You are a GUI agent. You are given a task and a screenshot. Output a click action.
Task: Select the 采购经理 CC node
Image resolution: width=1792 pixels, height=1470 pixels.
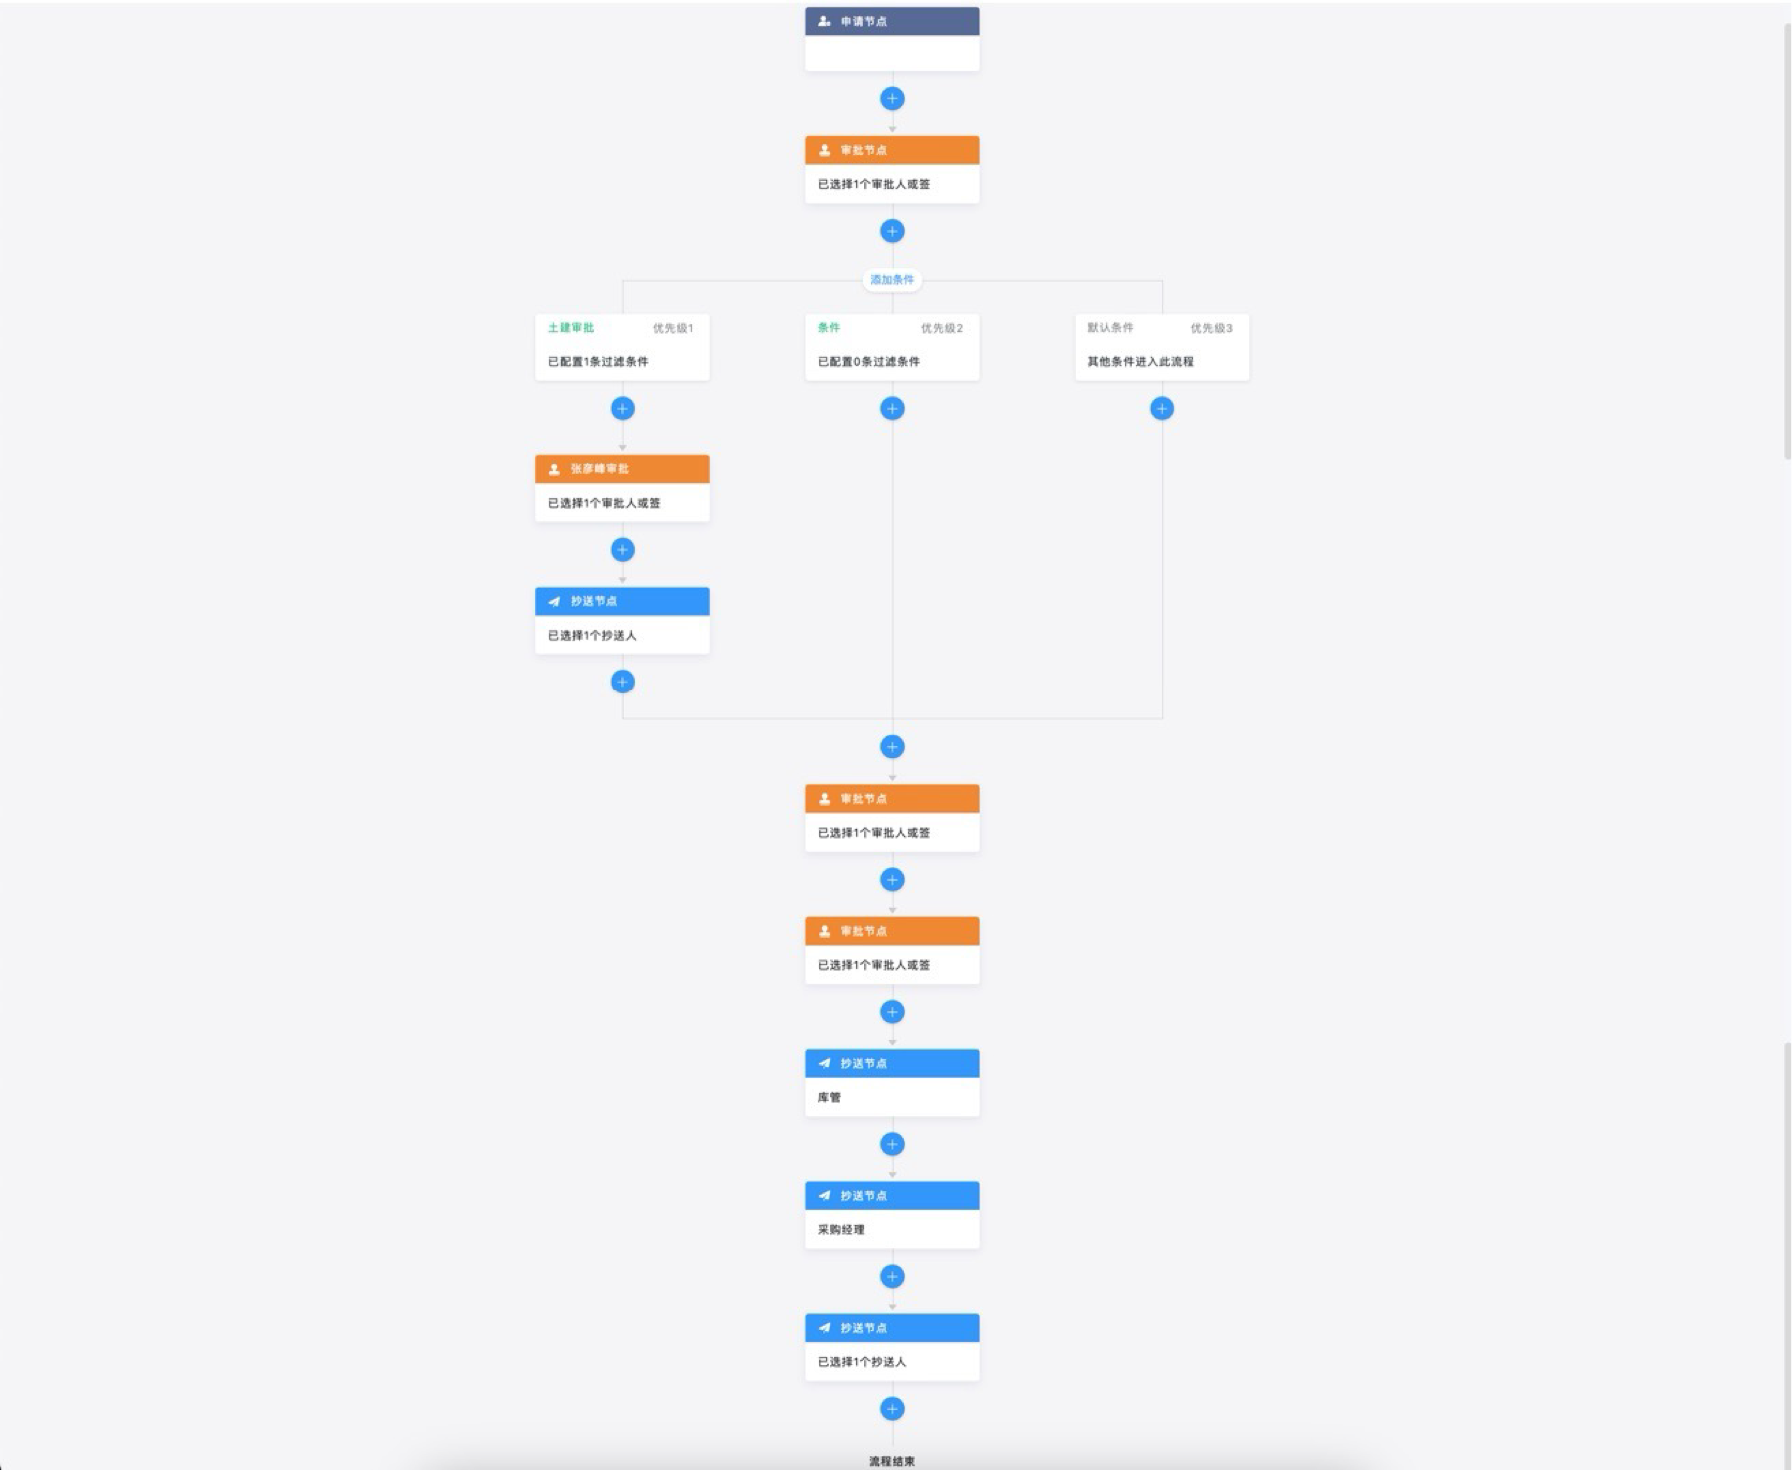point(892,1215)
